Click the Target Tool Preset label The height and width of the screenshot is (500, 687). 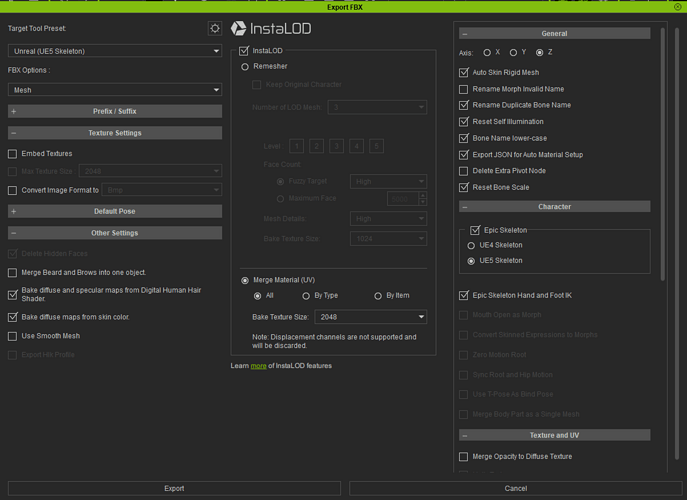(x=37, y=28)
